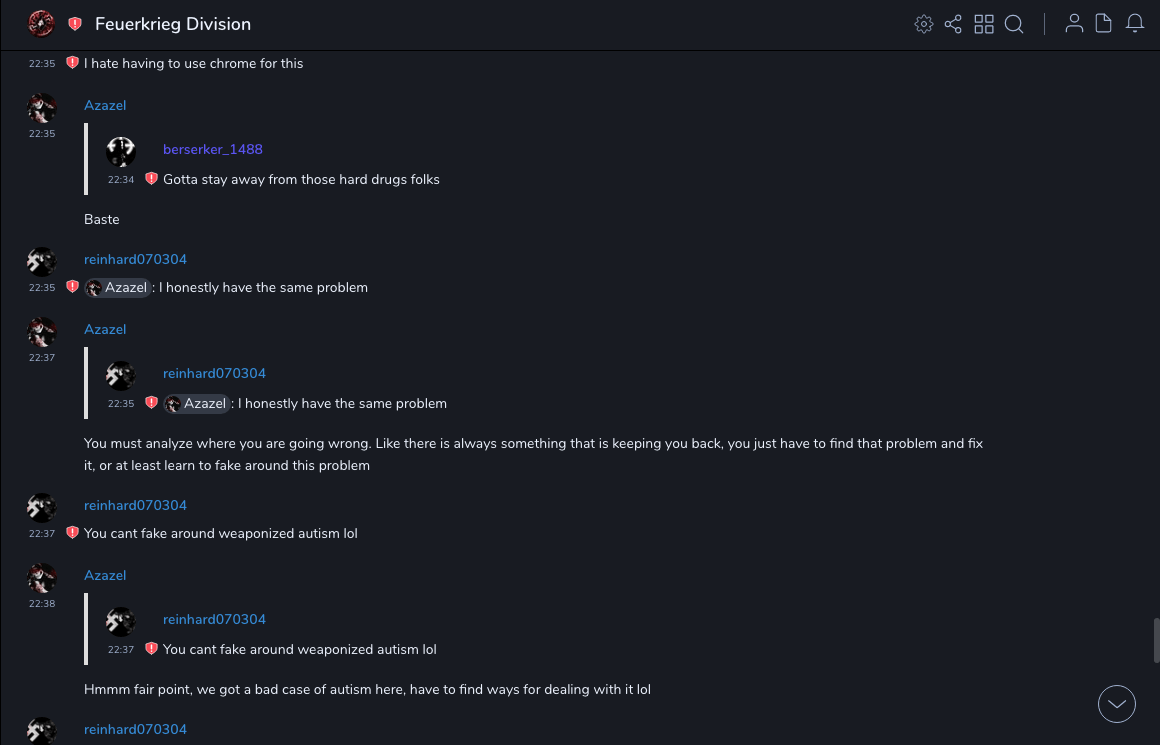Open the channel title in the header
The width and height of the screenshot is (1160, 745).
173,24
